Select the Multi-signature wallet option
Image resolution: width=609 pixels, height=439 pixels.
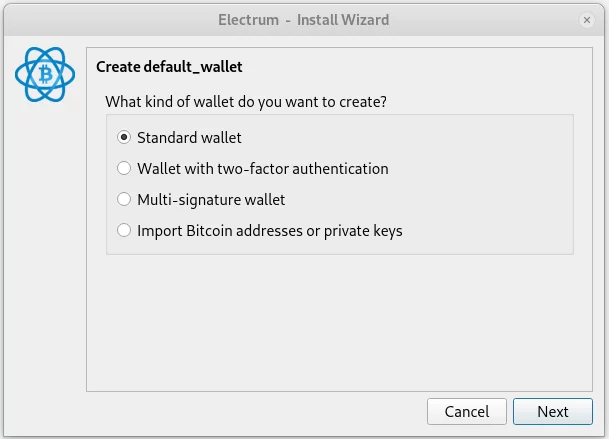tap(201, 200)
